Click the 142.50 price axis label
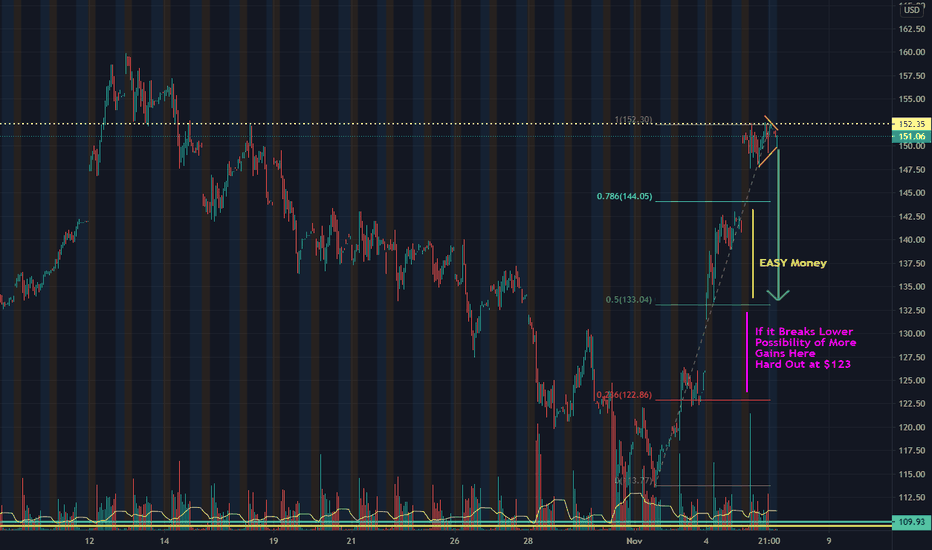Screen dimensions: 932x550 click(x=912, y=216)
